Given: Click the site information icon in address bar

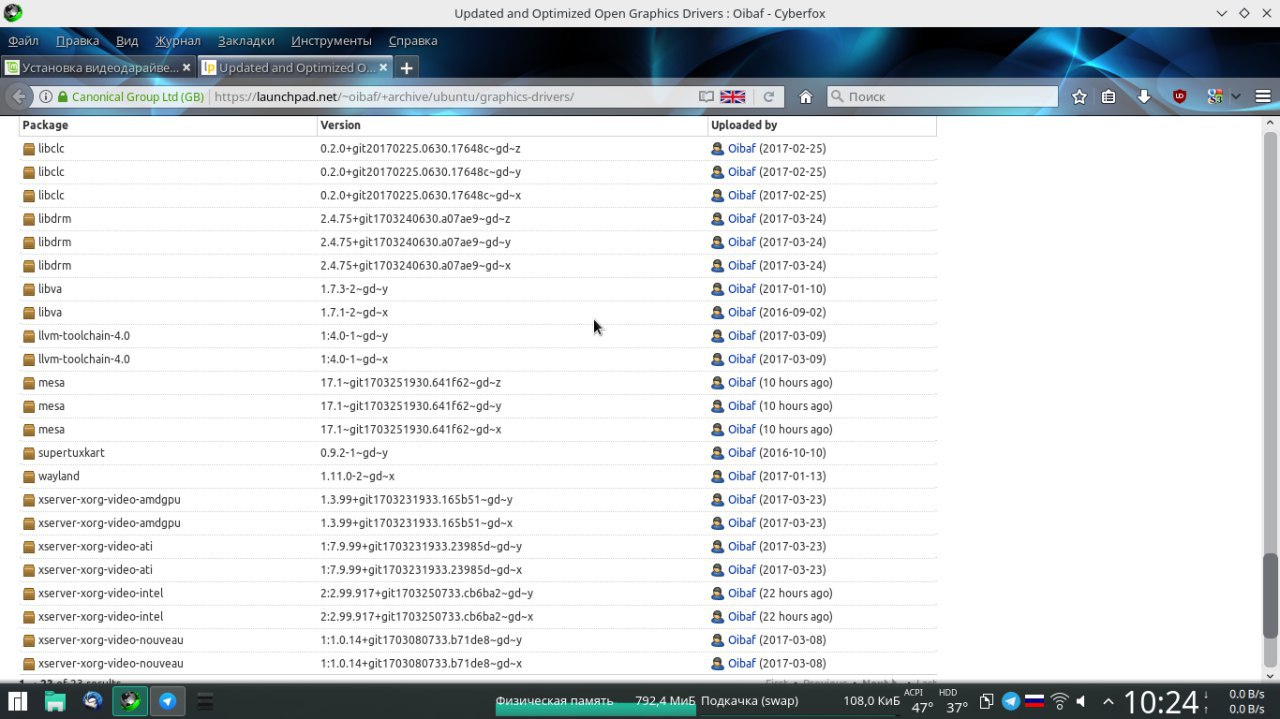Looking at the screenshot, I should [x=46, y=97].
